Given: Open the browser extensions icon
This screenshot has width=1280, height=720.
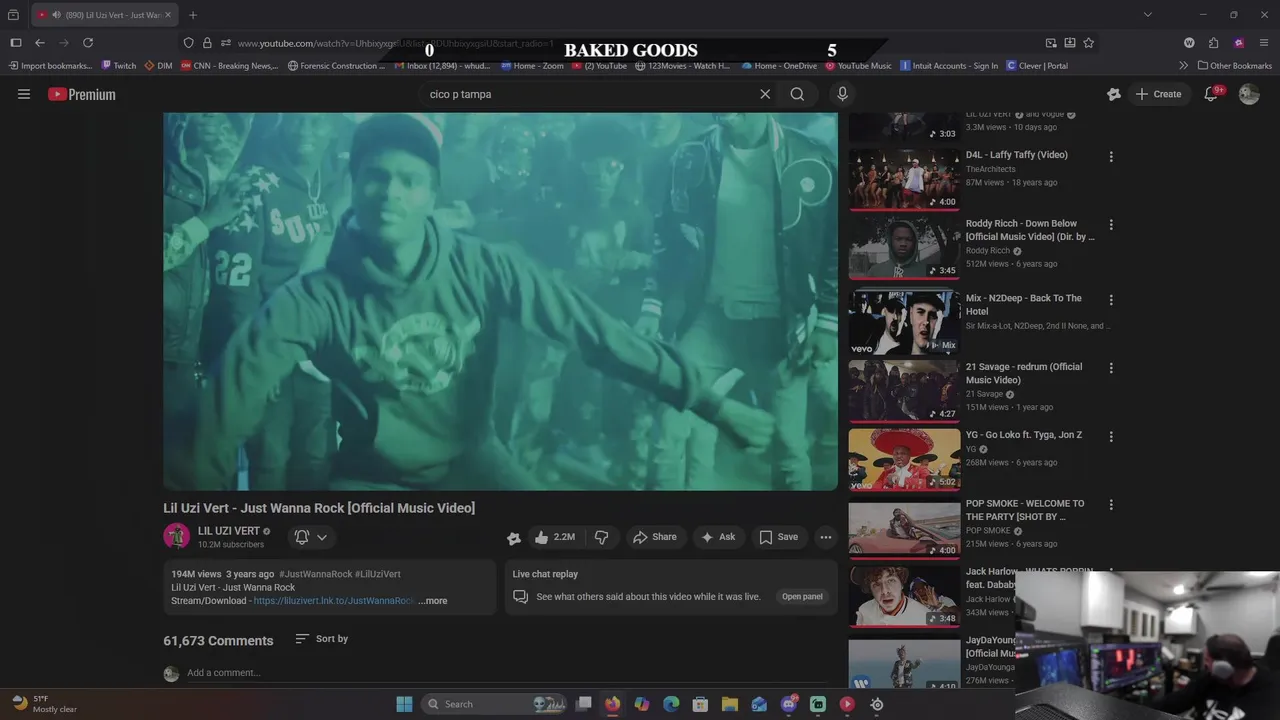Looking at the screenshot, I should (1213, 43).
